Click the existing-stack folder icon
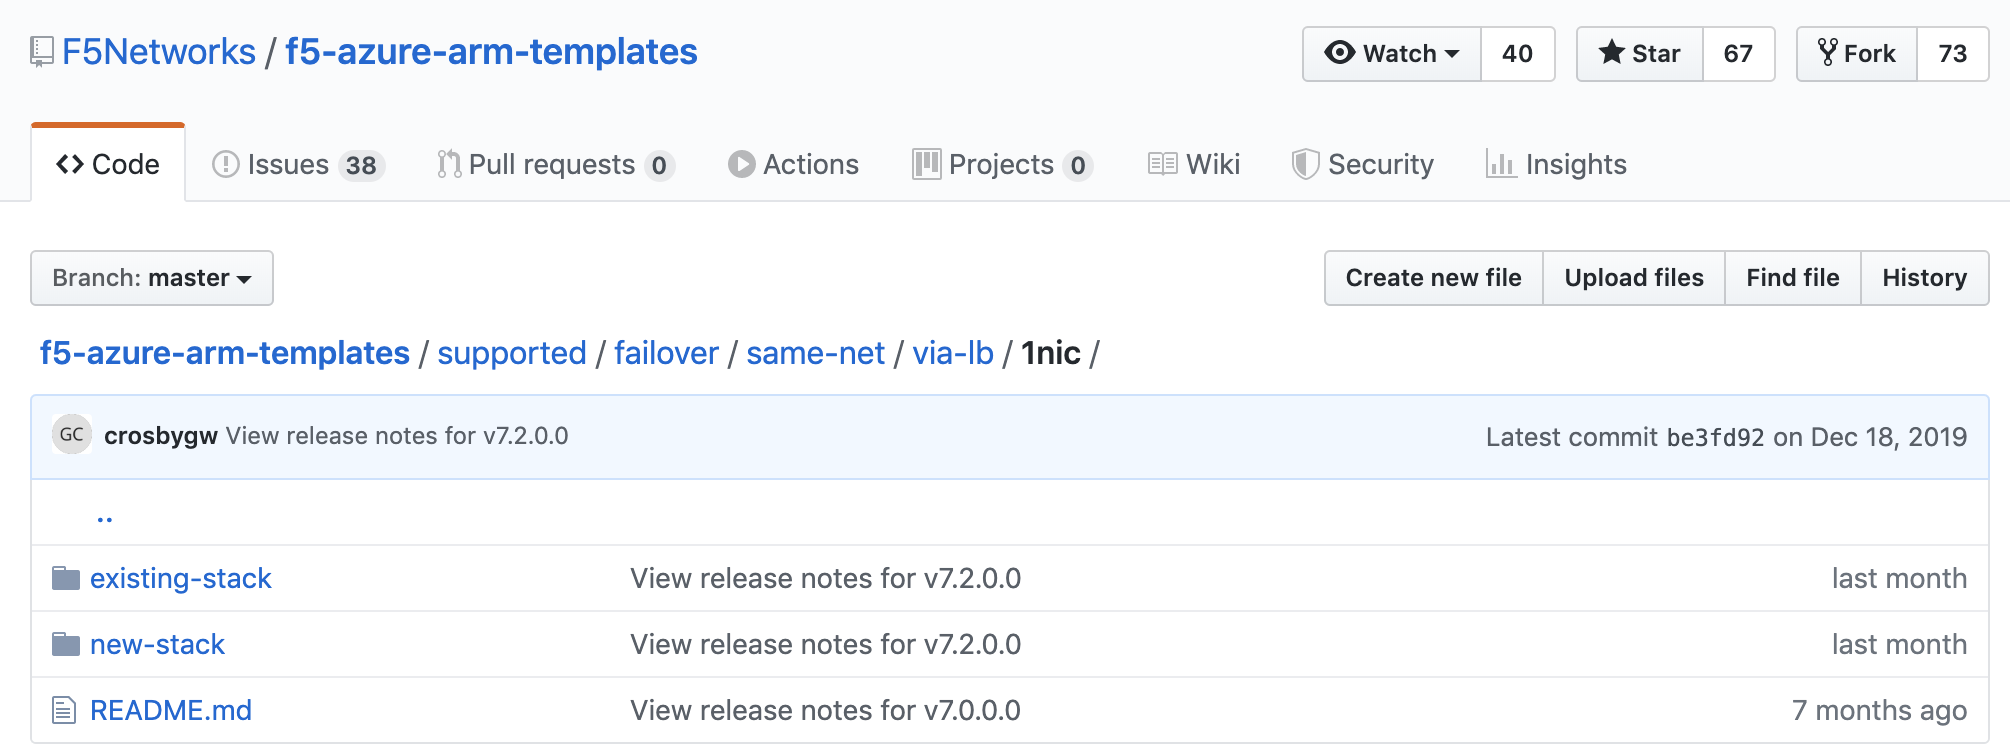Image resolution: width=2010 pixels, height=752 pixels. (x=66, y=578)
